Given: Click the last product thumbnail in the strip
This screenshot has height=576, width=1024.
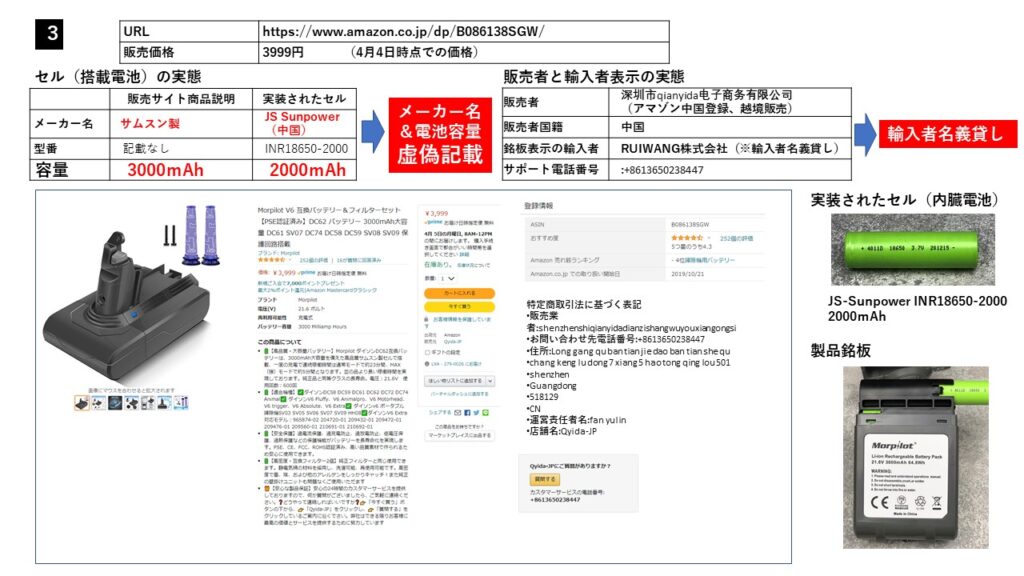Looking at the screenshot, I should 182,402.
